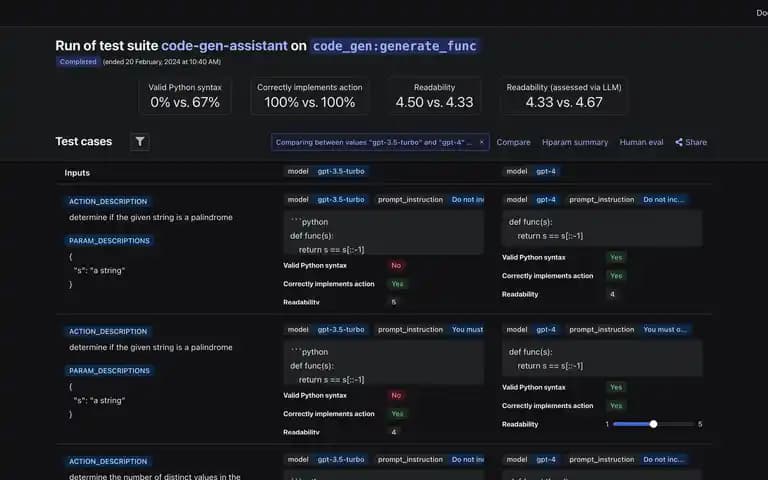This screenshot has width=768, height=480.
Task: Click the gpt-3.5-turbo code block in the You must row
Action: pos(384,362)
